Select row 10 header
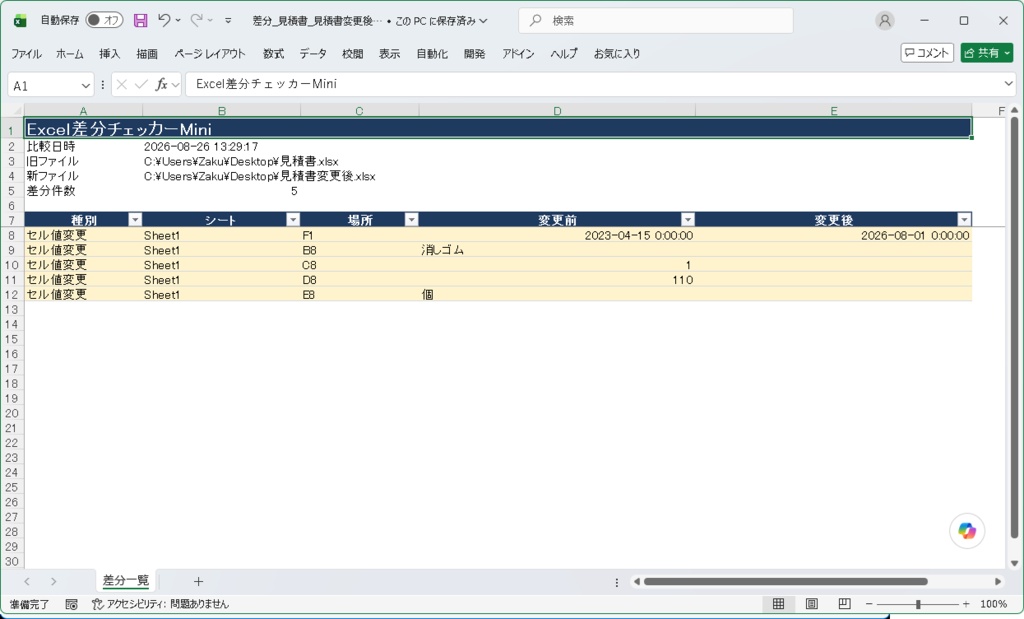The height and width of the screenshot is (619, 1024). (12, 265)
